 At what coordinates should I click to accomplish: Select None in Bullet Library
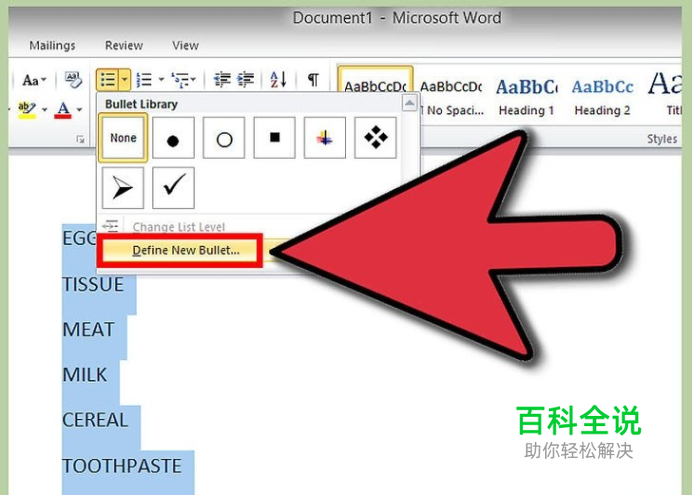123,138
